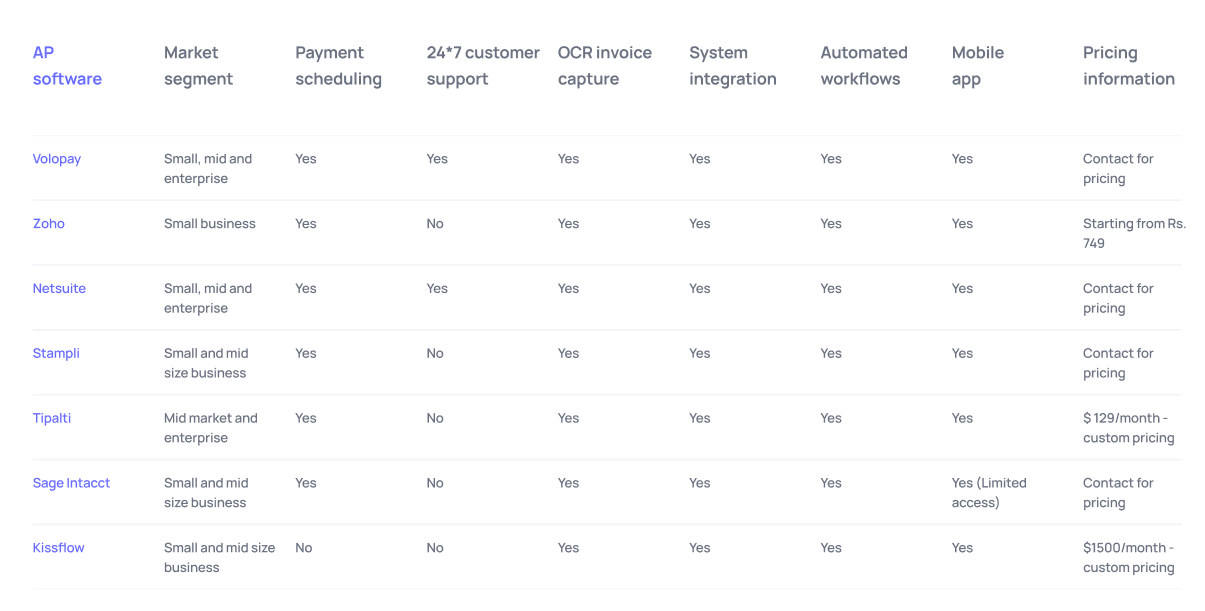Click Tipalti's 'Yes' under System integration
Image resolution: width=1205 pixels, height=611 pixels.
pyautogui.click(x=700, y=419)
